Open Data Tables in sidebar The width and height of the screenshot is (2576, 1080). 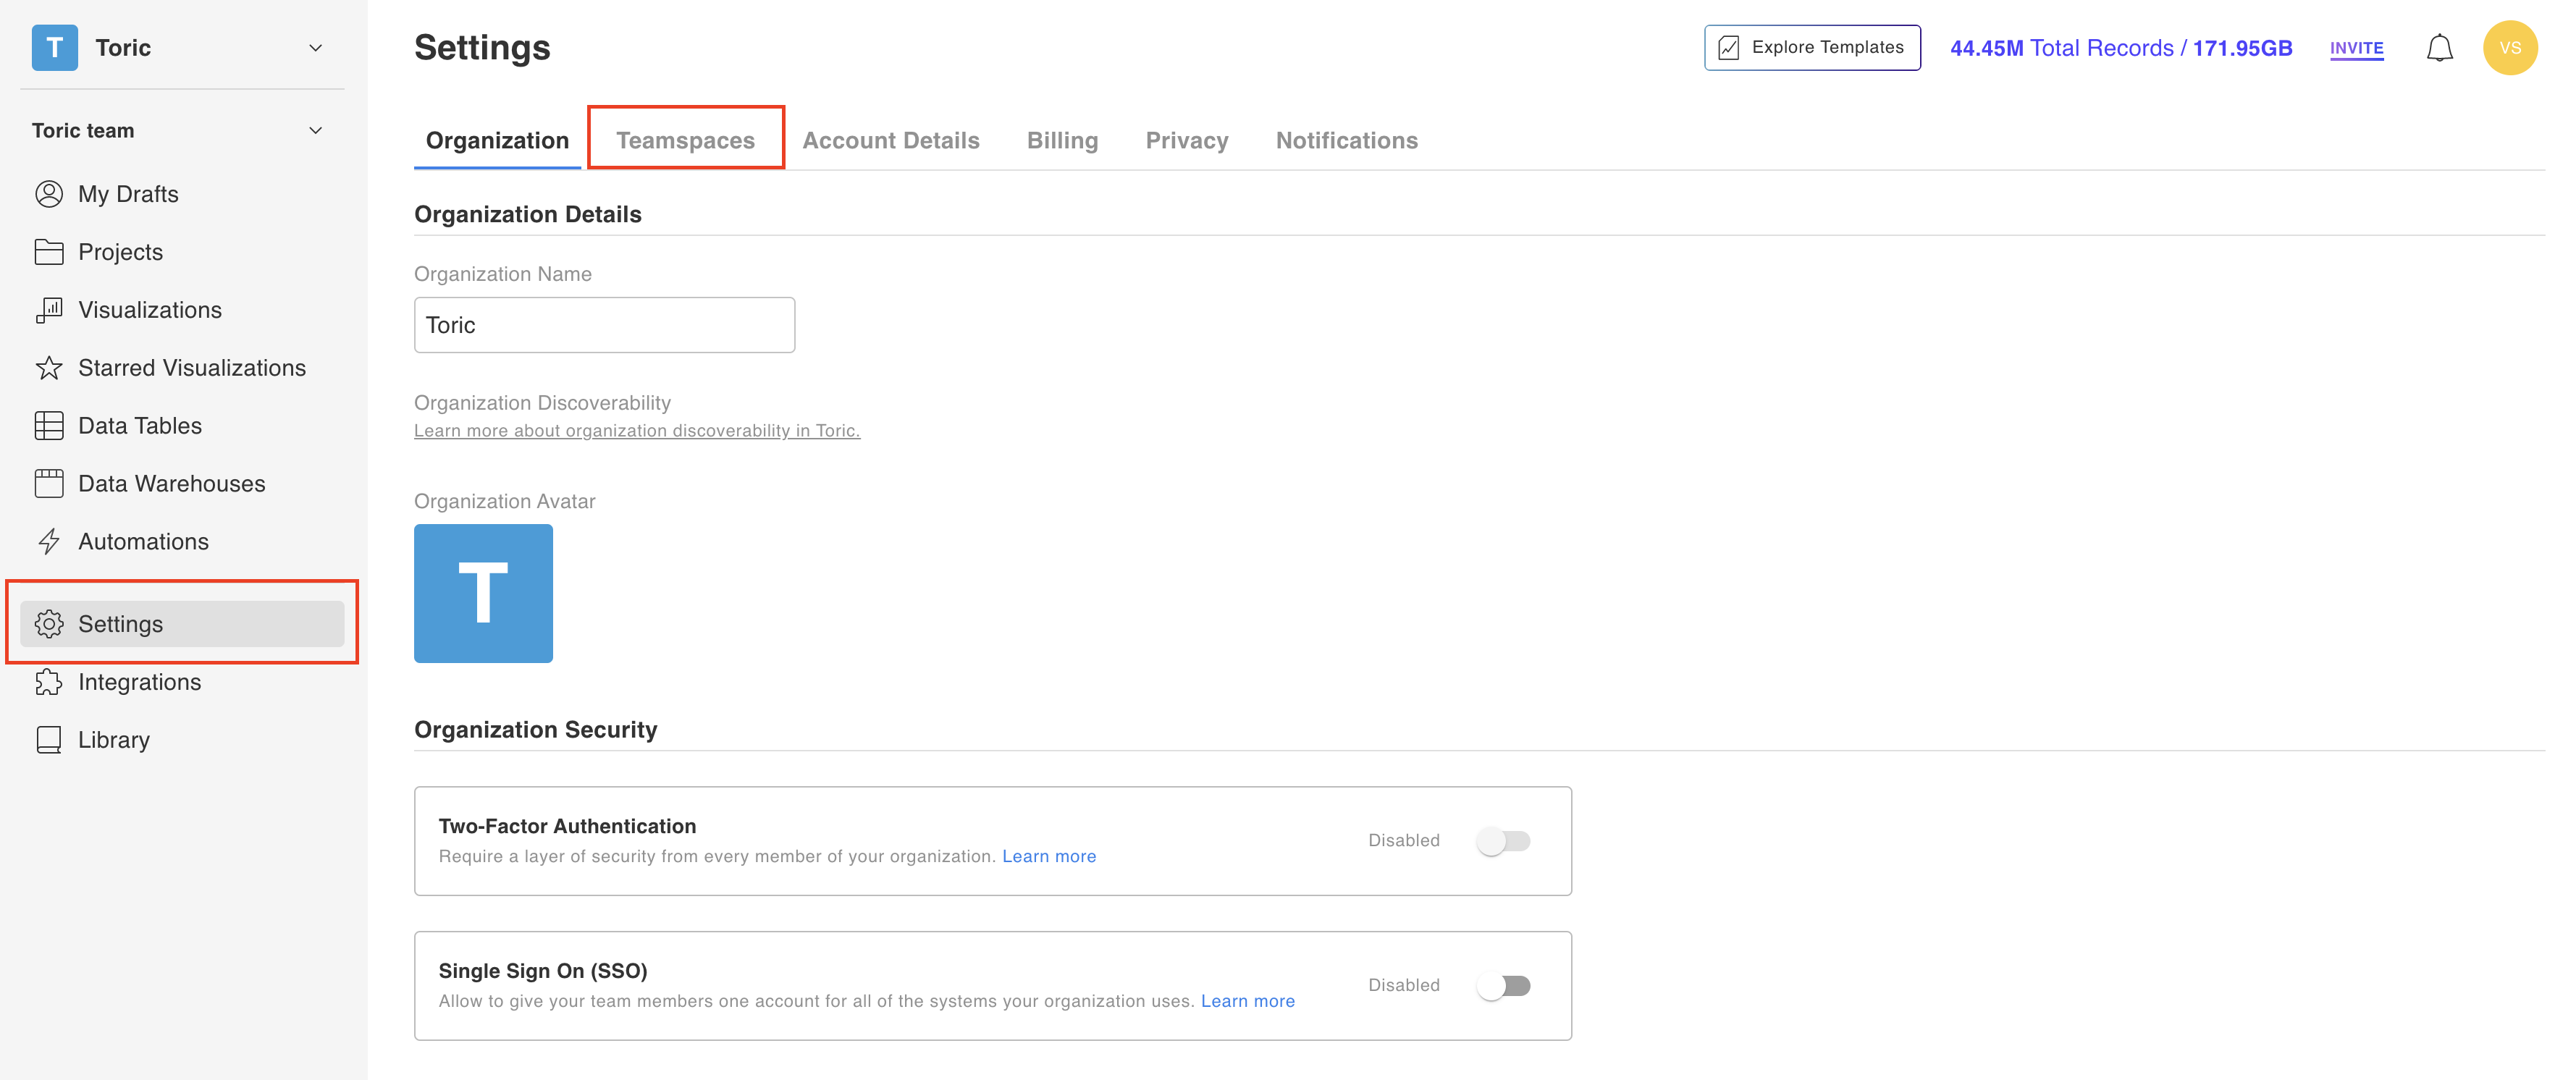[x=140, y=426]
